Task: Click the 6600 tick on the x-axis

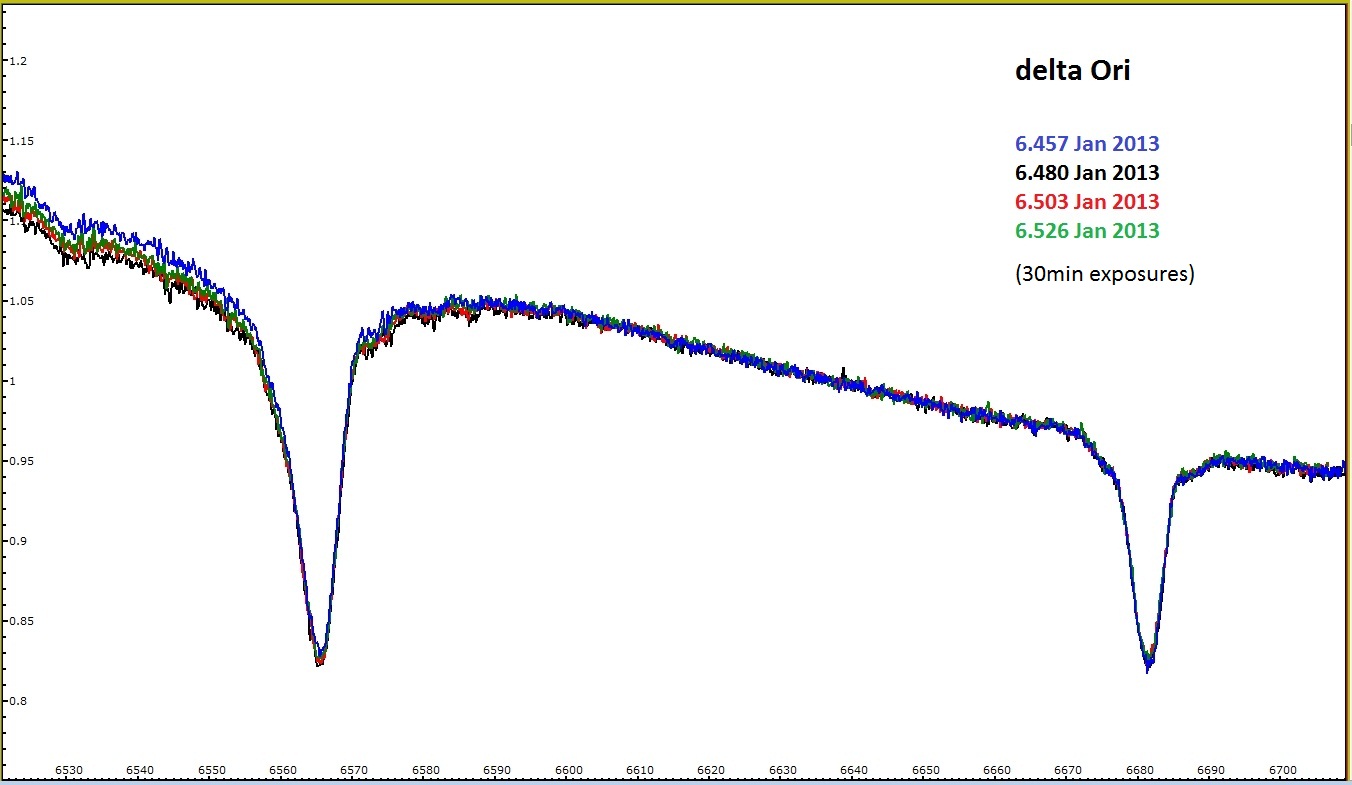Action: (x=569, y=769)
